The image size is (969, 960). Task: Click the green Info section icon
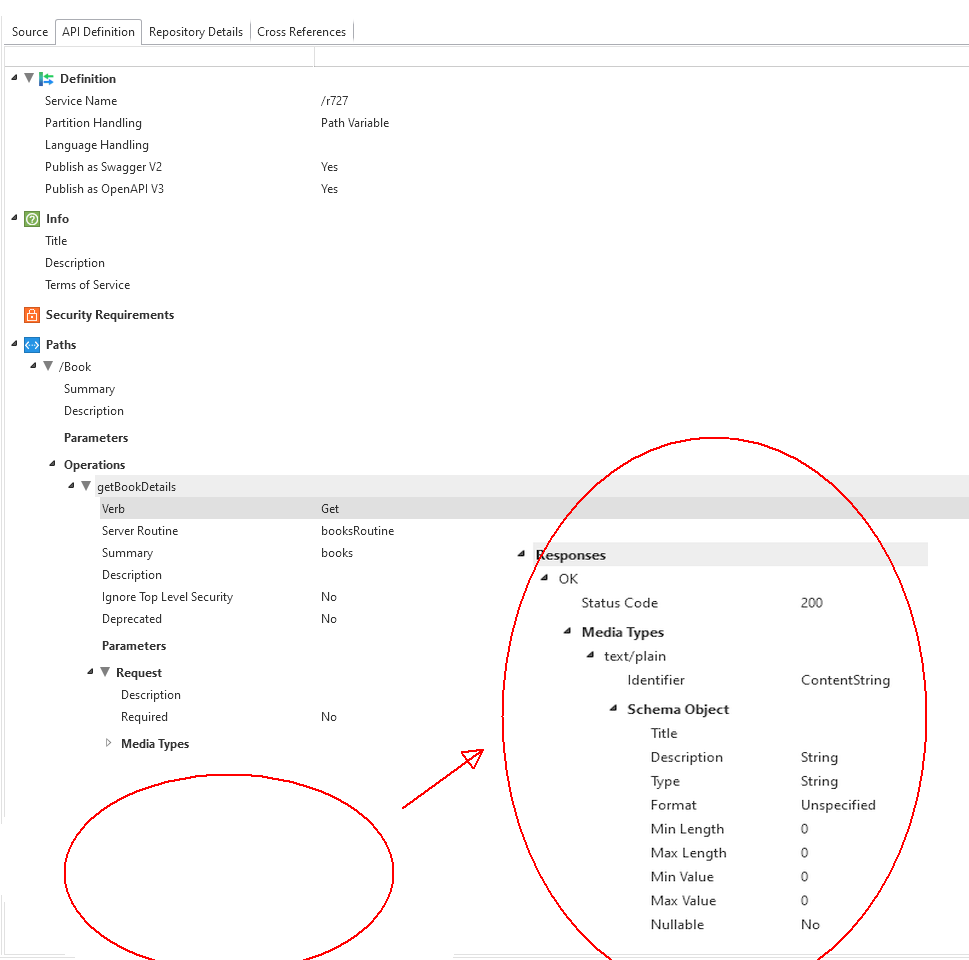pyautogui.click(x=32, y=219)
